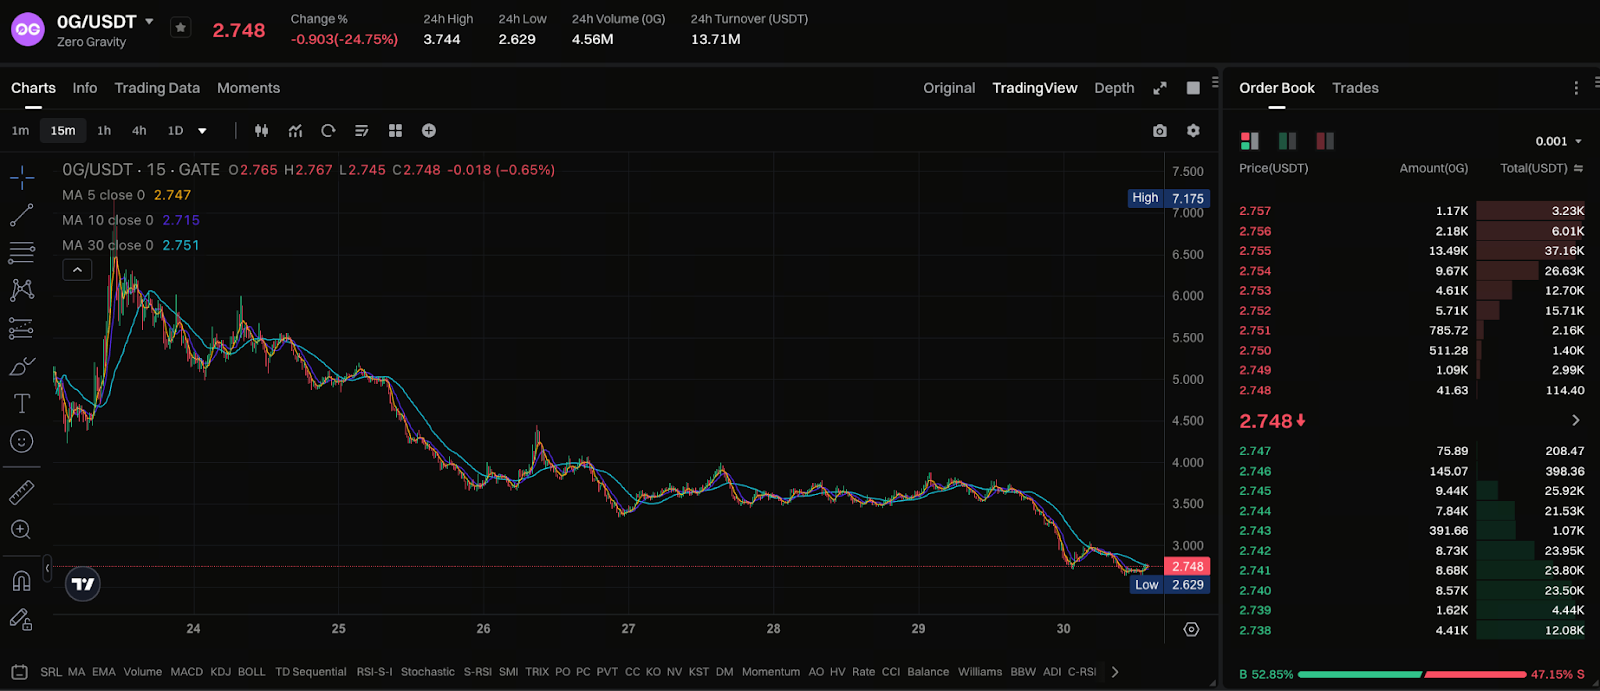Select the 15m timeframe

pos(63,131)
